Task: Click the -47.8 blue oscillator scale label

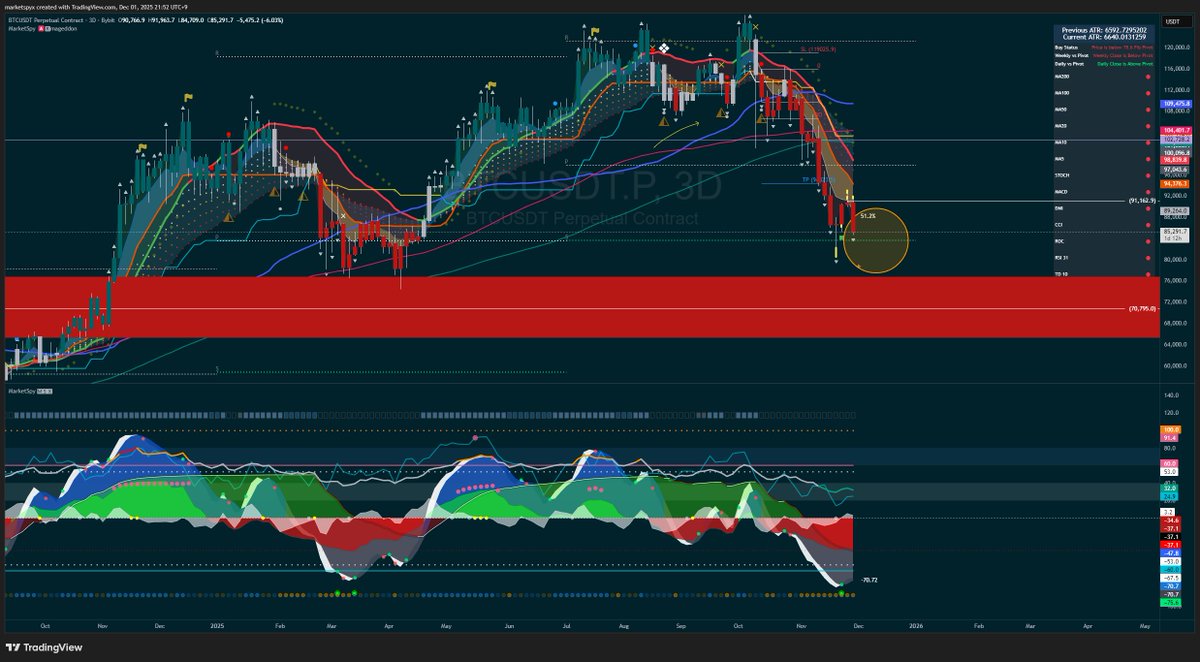Action: 1171,553
